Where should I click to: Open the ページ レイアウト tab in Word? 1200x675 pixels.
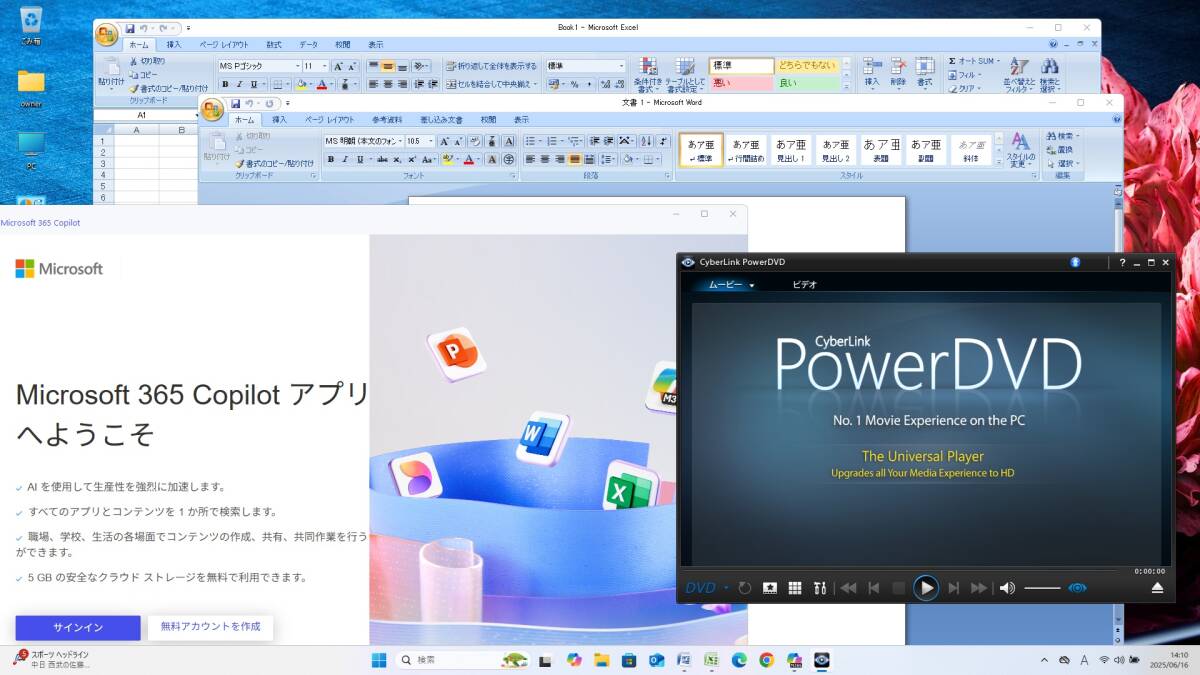point(329,119)
